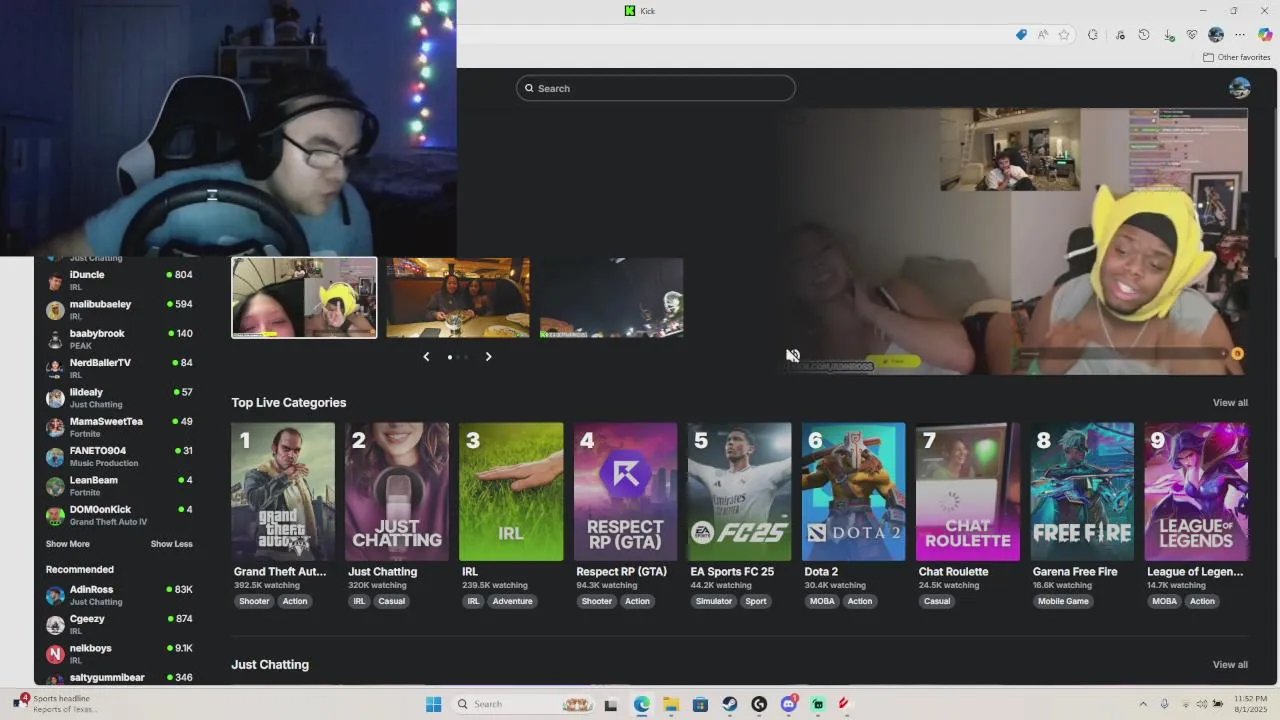Open Cgeezy recommended channel
Viewport: 1280px width, 720px height.
pyautogui.click(x=119, y=624)
